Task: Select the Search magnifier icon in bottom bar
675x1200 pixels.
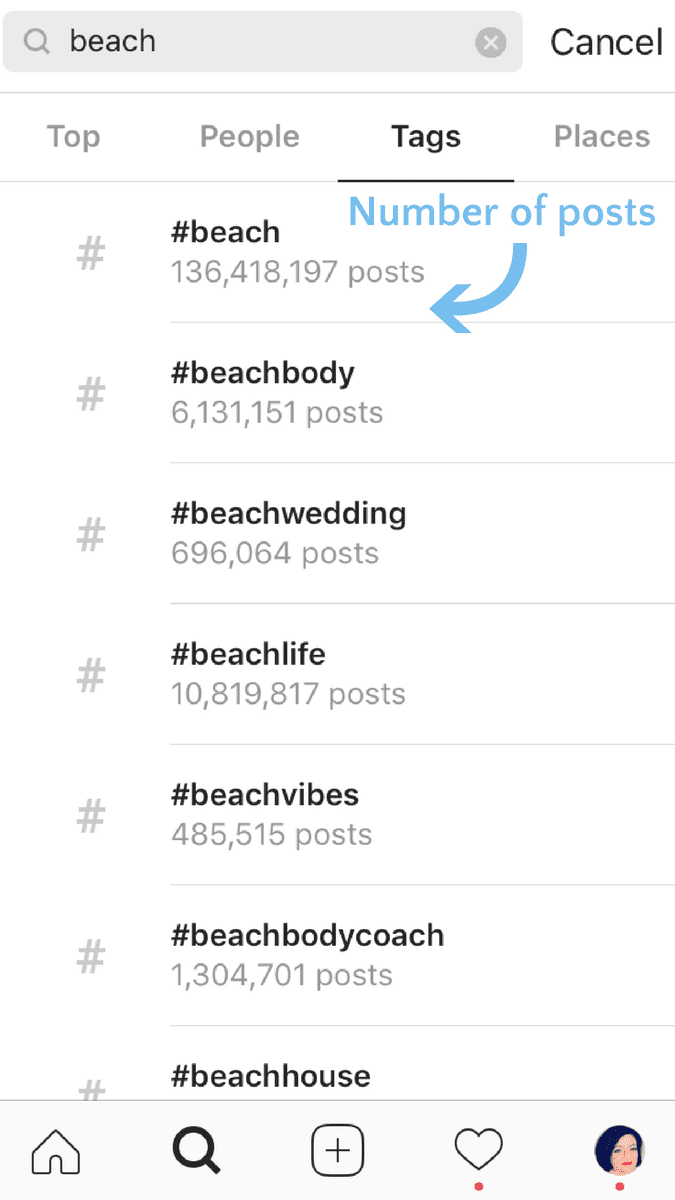Action: [196, 1150]
